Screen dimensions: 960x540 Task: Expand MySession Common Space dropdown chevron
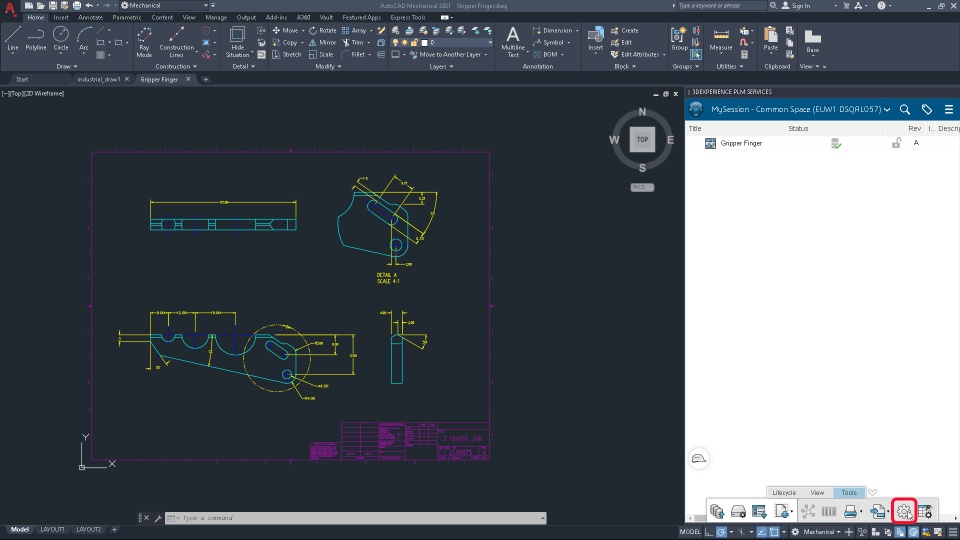pyautogui.click(x=887, y=109)
